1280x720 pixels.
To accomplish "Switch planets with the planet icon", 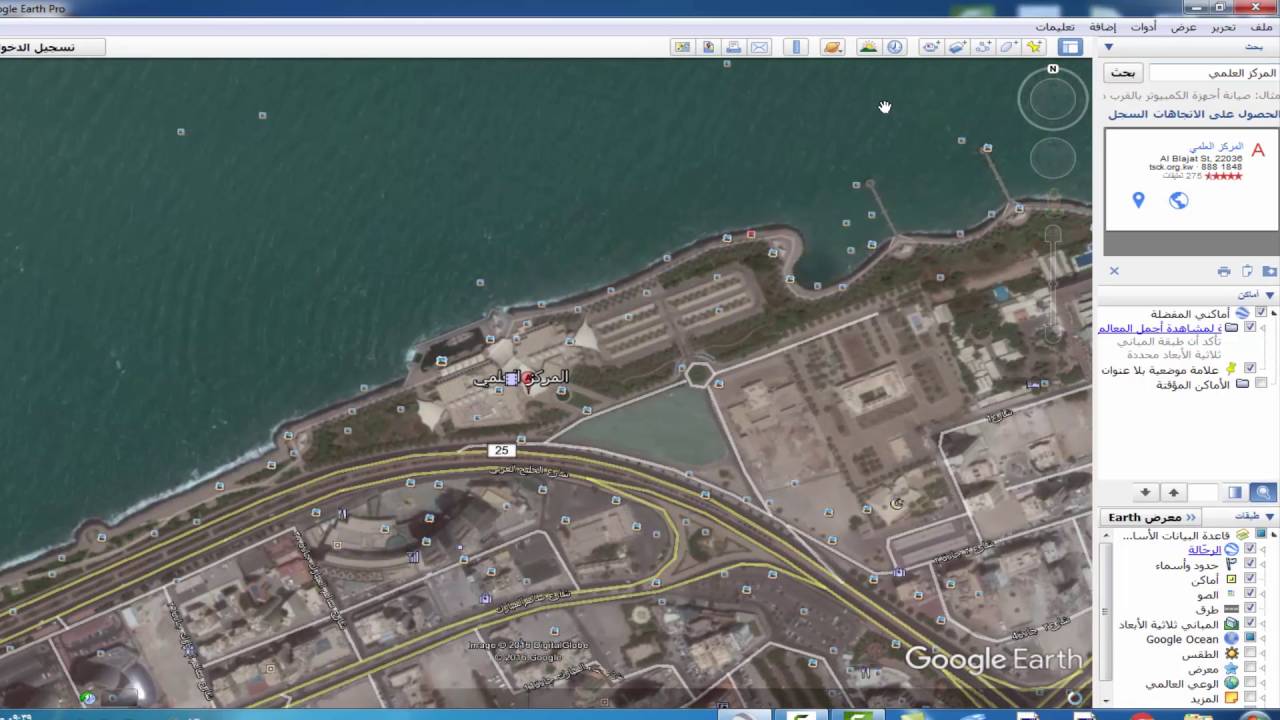I will point(832,47).
